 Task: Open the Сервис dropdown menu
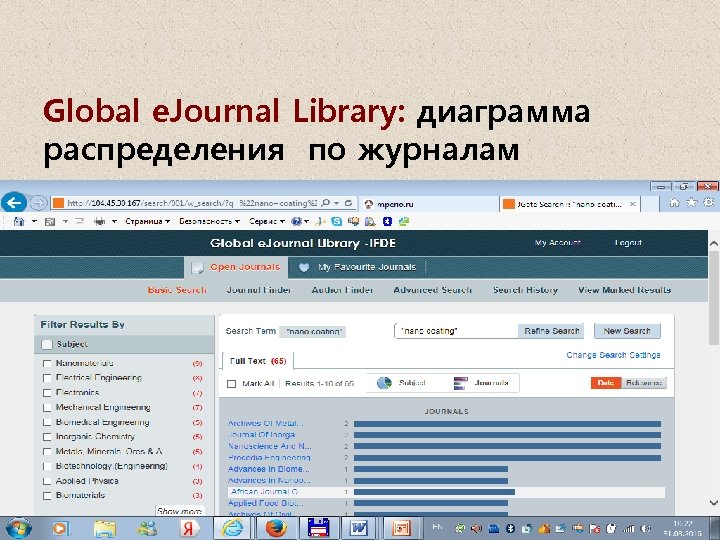click(x=267, y=221)
